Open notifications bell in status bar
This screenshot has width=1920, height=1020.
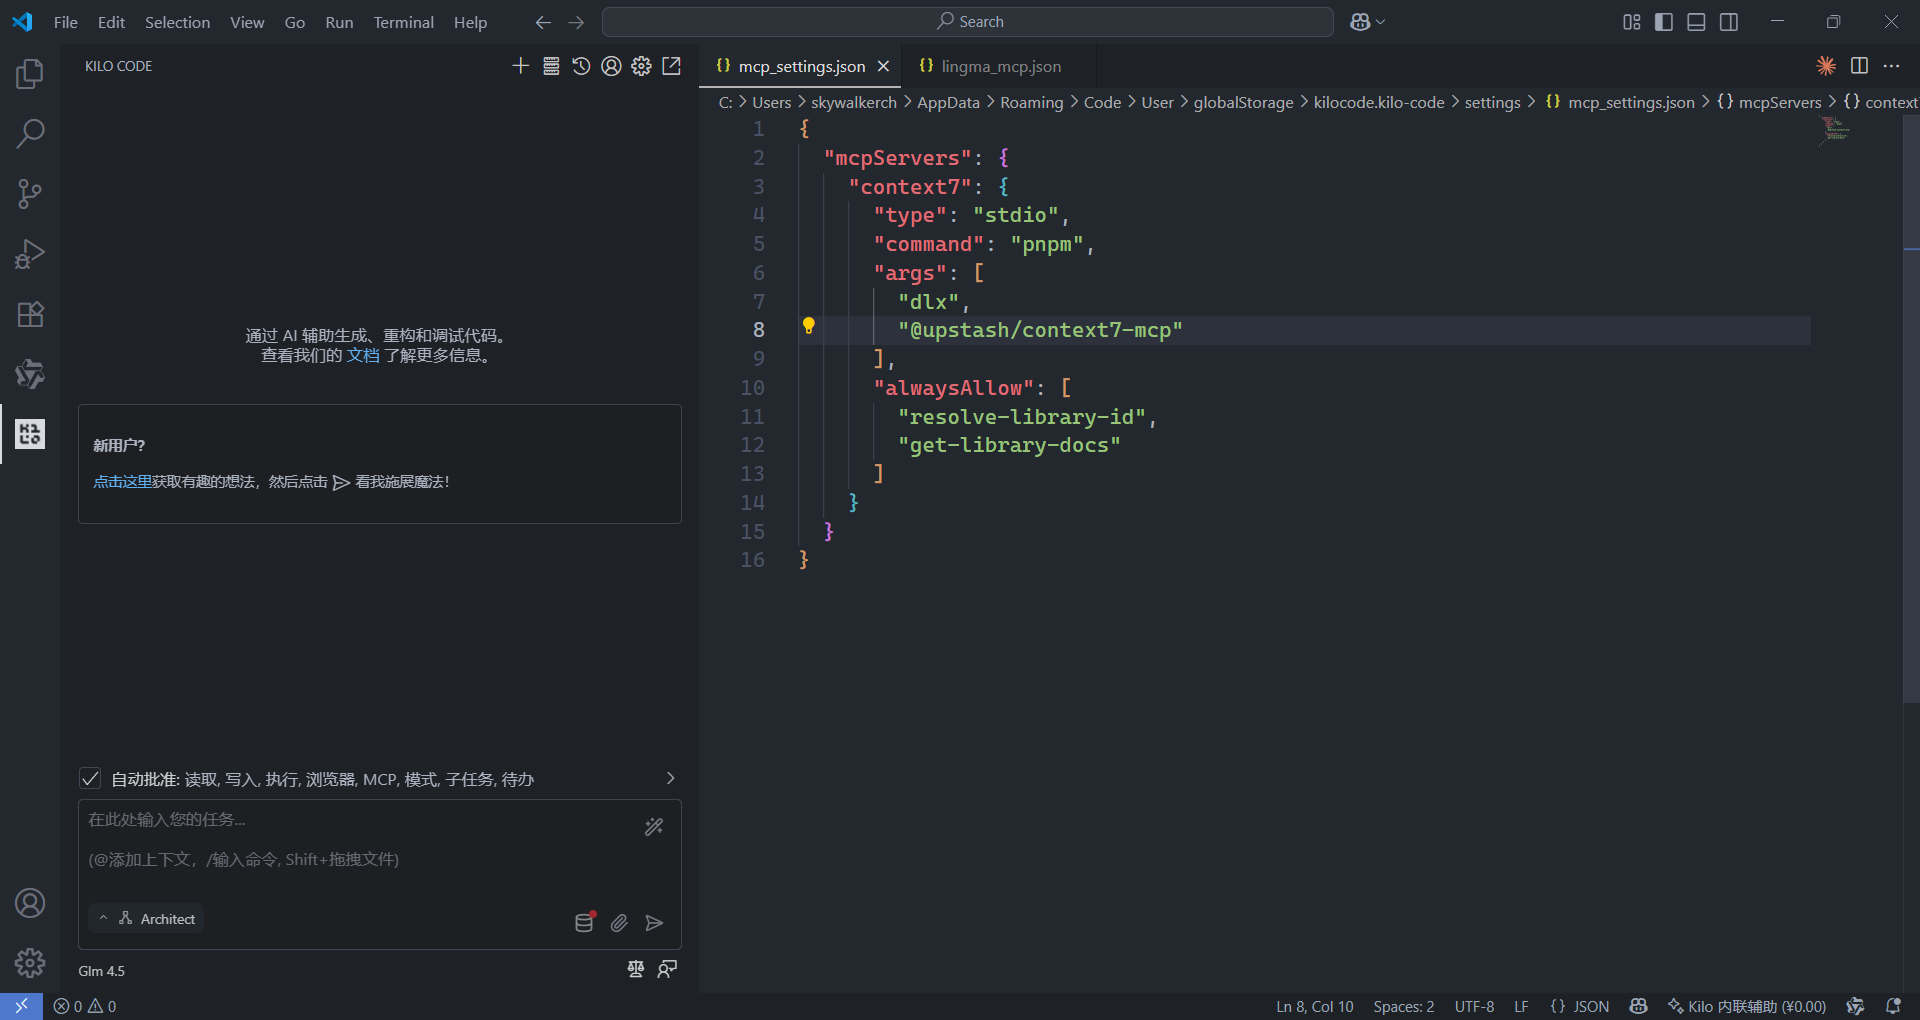tap(1893, 1006)
